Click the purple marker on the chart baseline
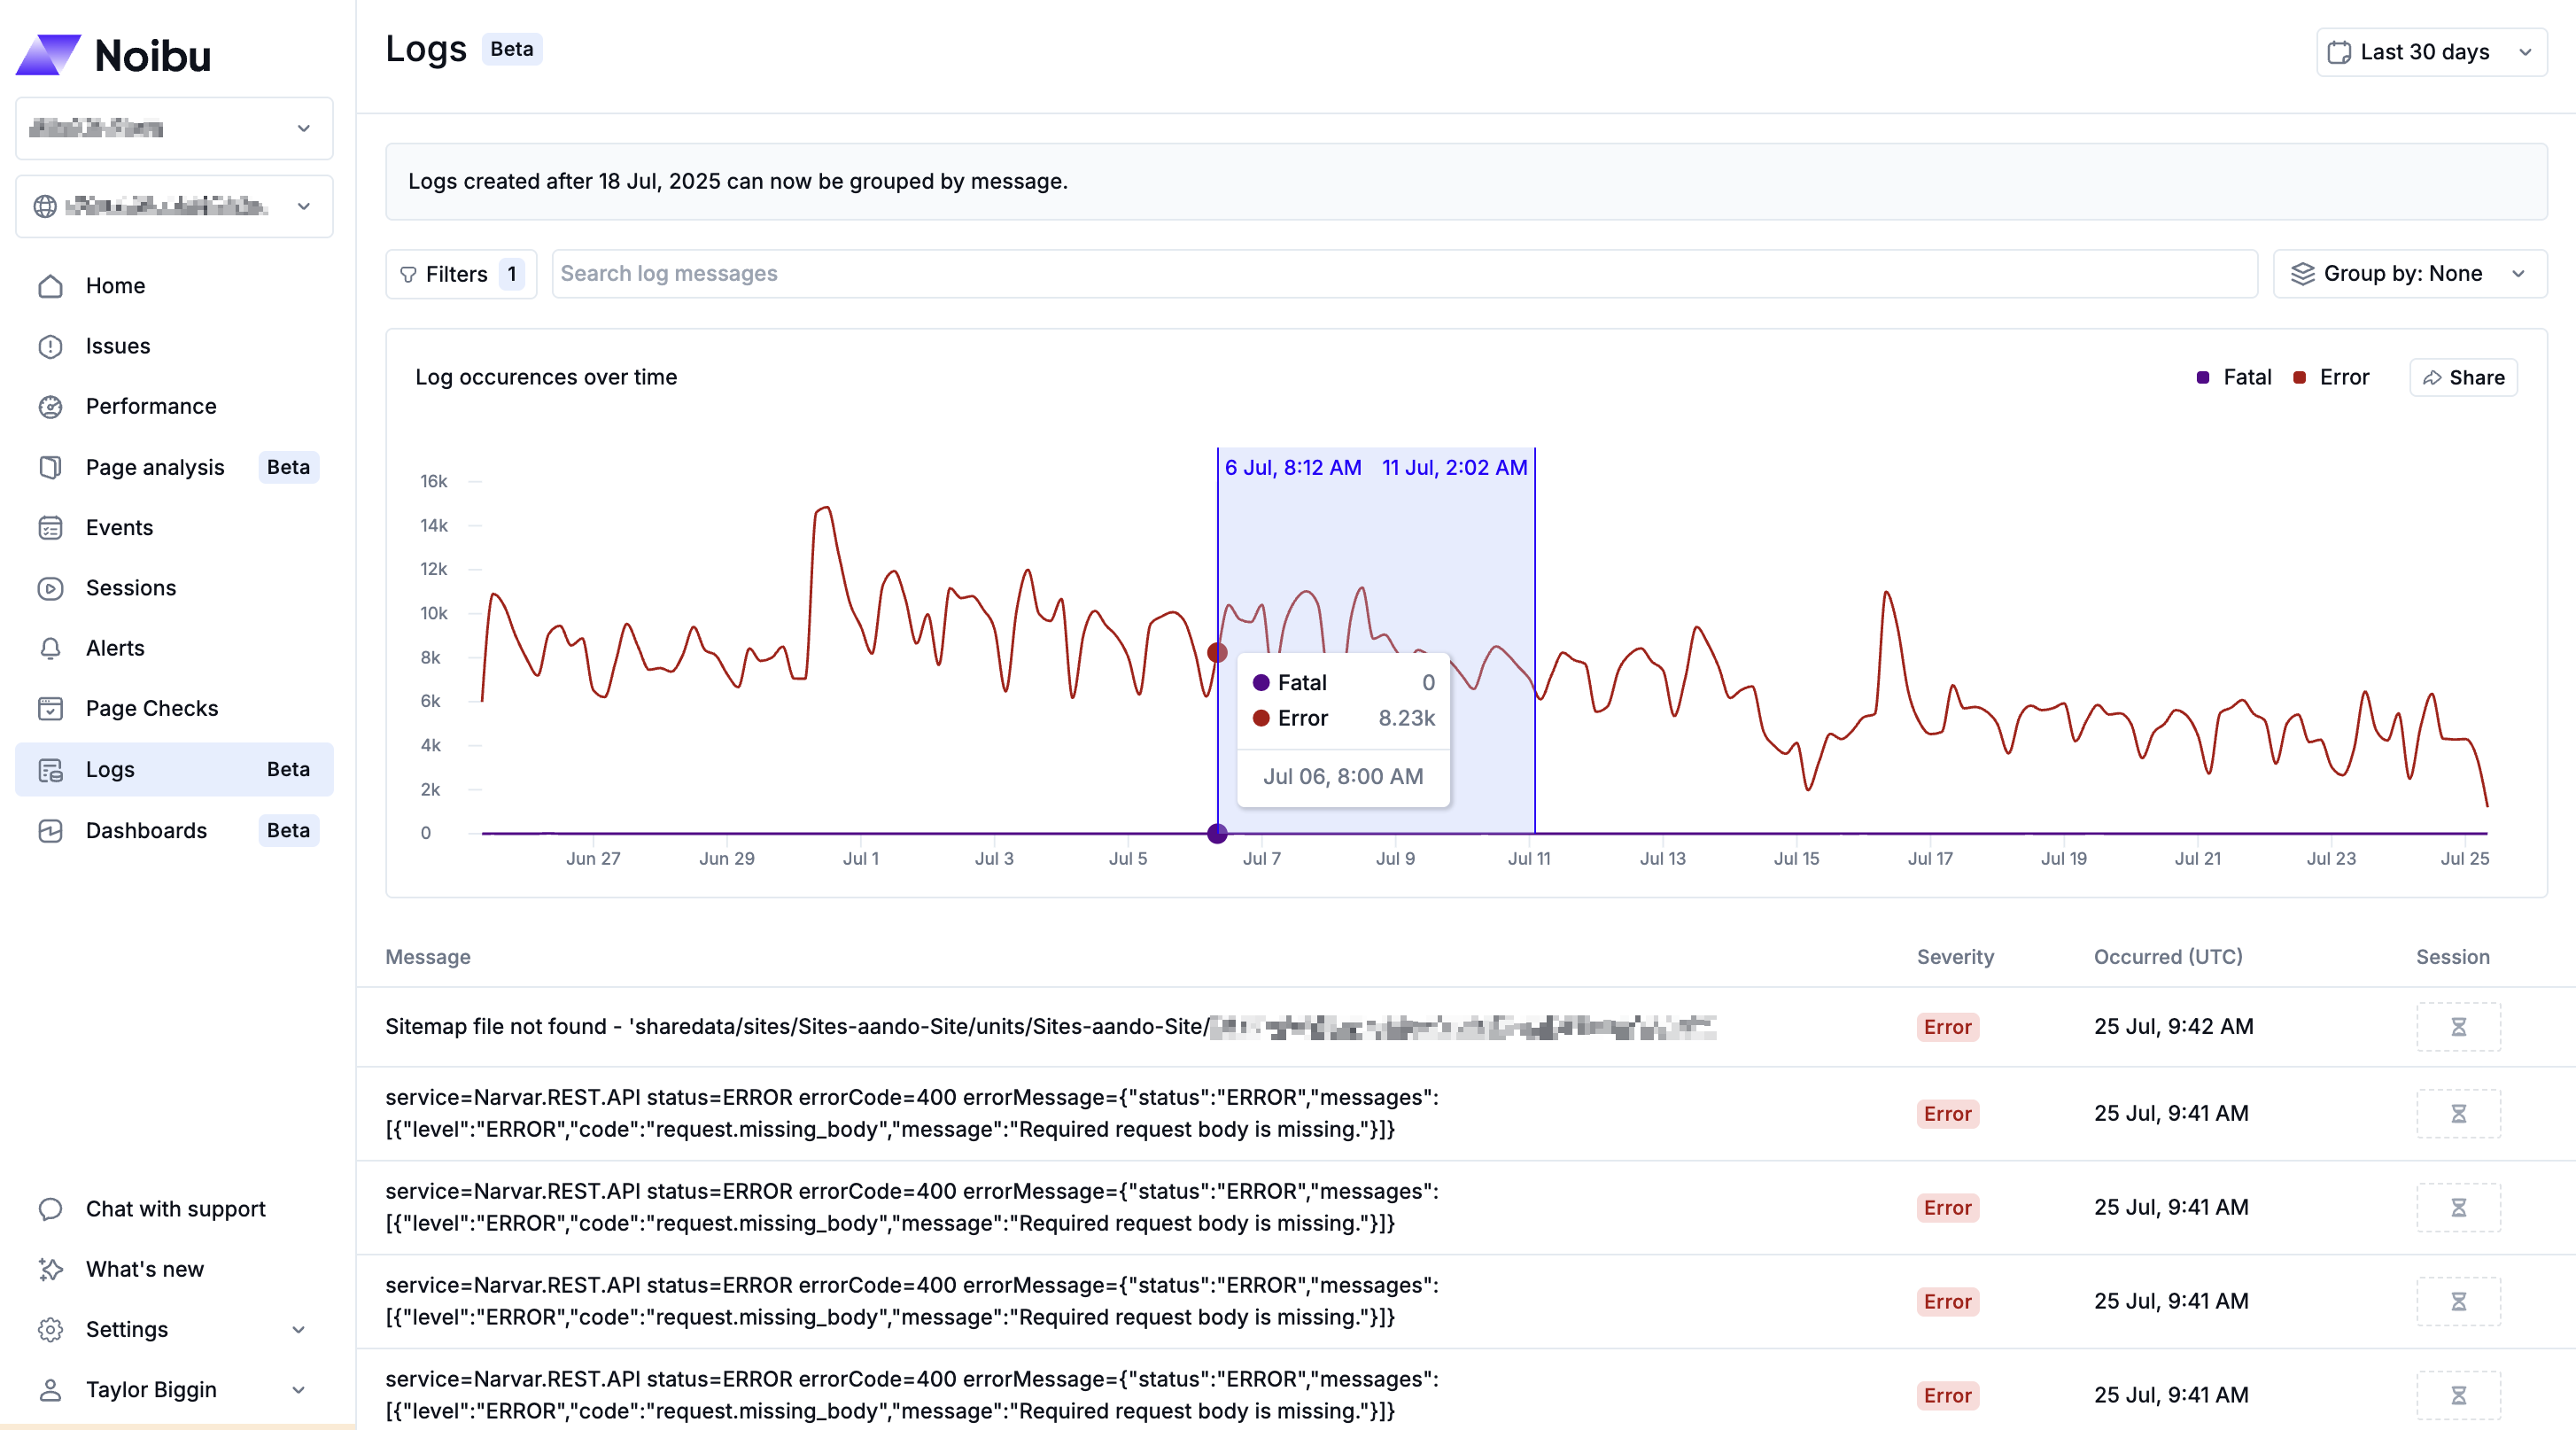This screenshot has height=1430, width=2576. pyautogui.click(x=1217, y=833)
